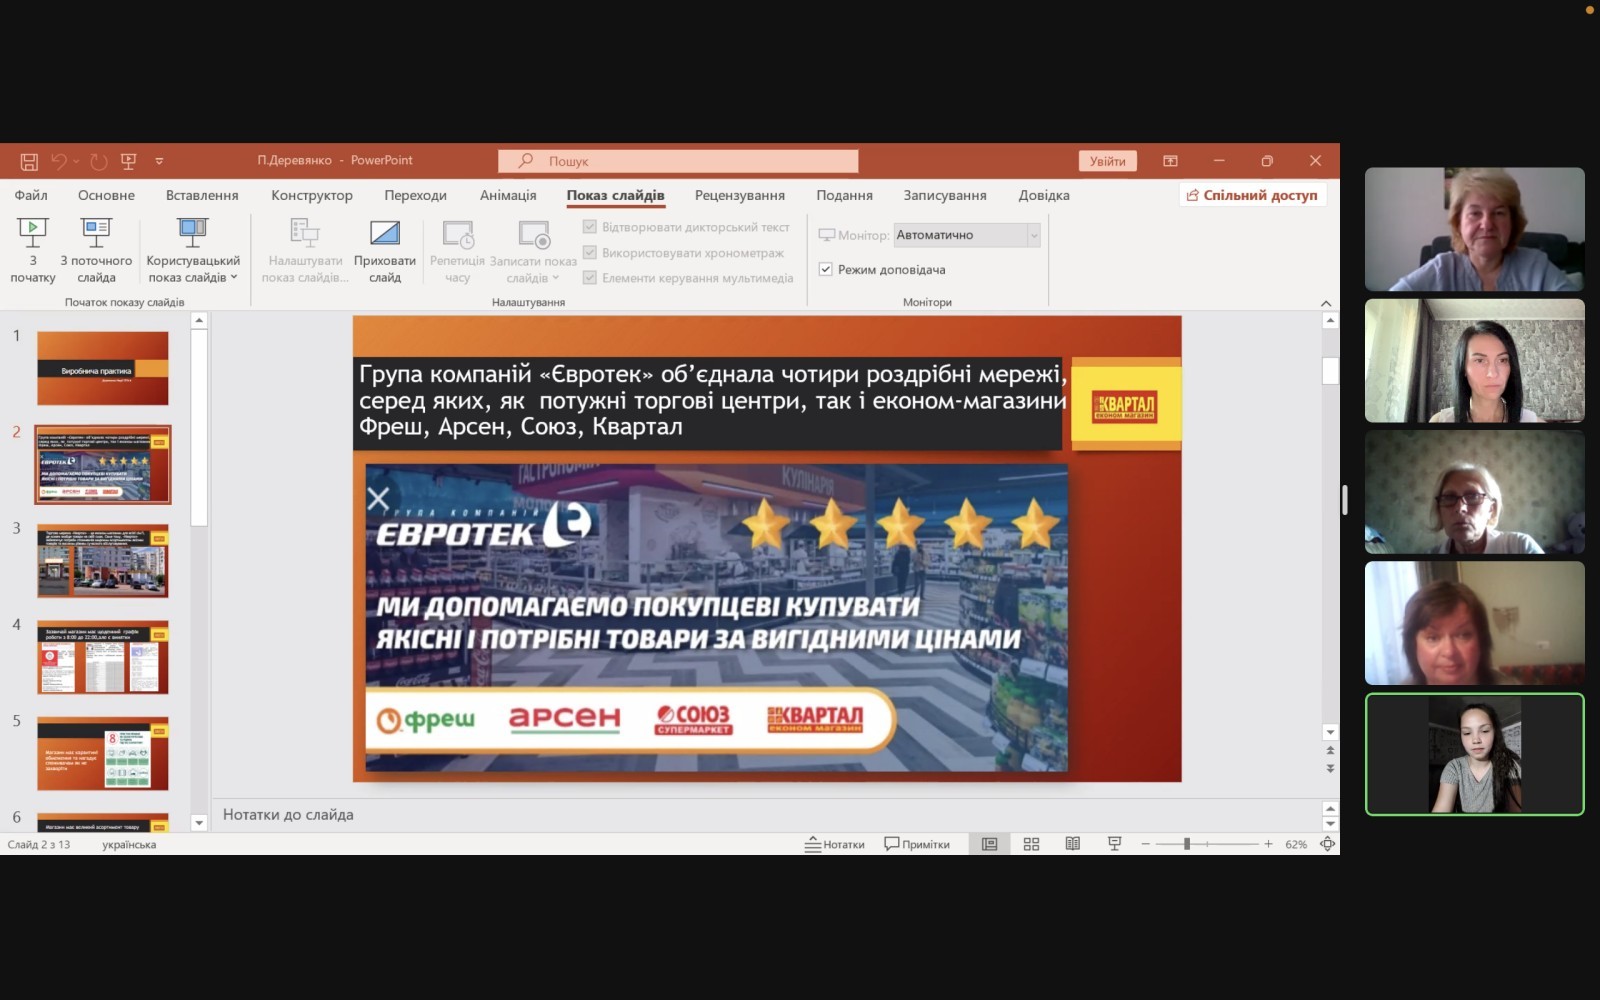The height and width of the screenshot is (1000, 1600).
Task: Click in the Пошук search field
Action: coord(678,161)
